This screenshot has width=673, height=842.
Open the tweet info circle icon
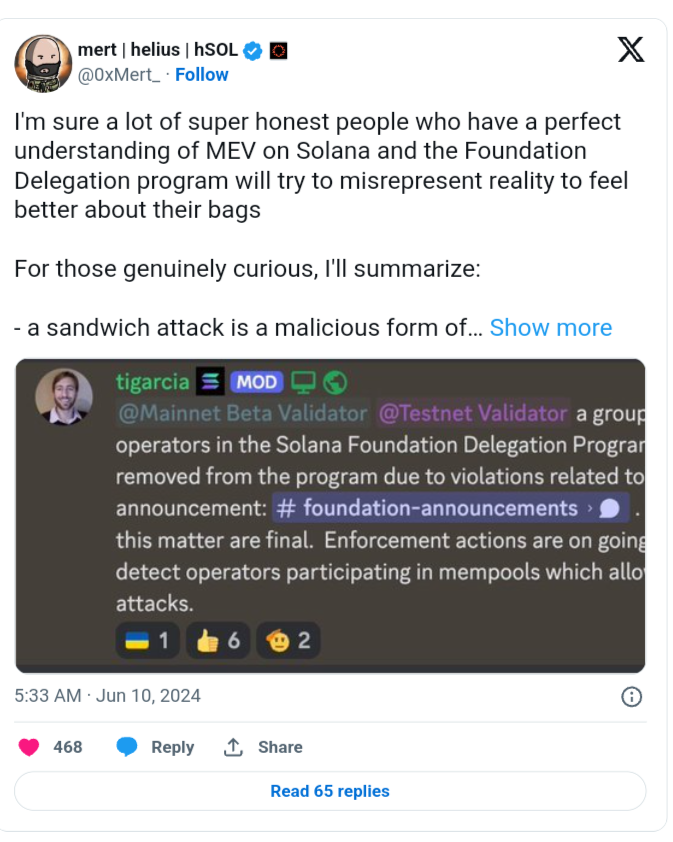point(631,696)
